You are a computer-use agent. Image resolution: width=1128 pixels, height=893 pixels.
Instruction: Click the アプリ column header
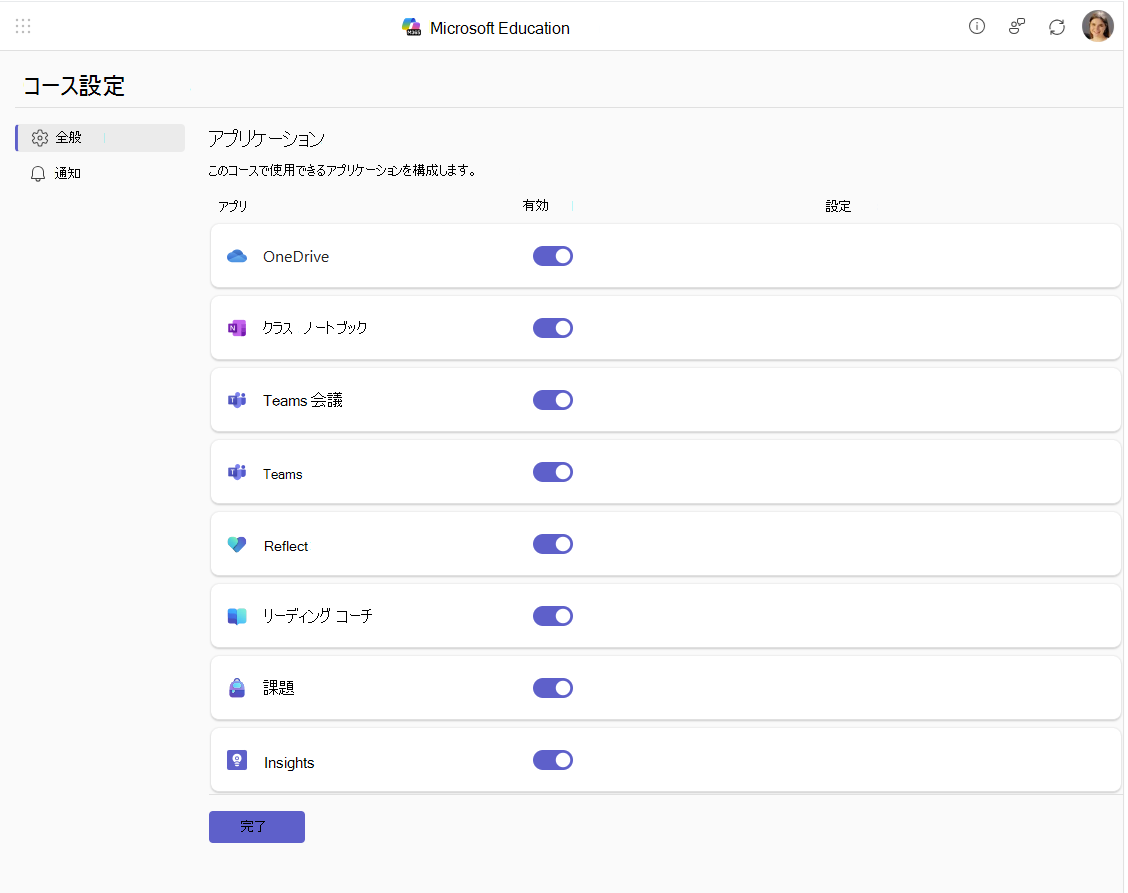232,207
